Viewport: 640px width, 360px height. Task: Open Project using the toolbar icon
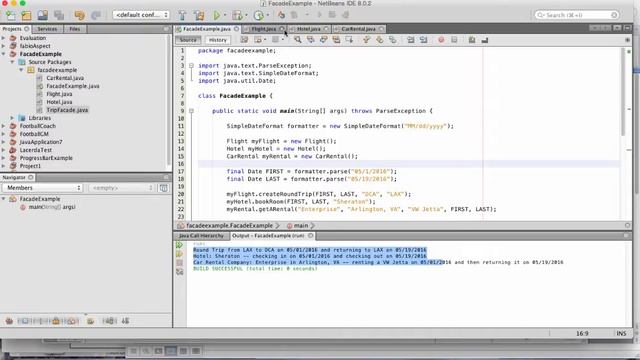click(42, 16)
